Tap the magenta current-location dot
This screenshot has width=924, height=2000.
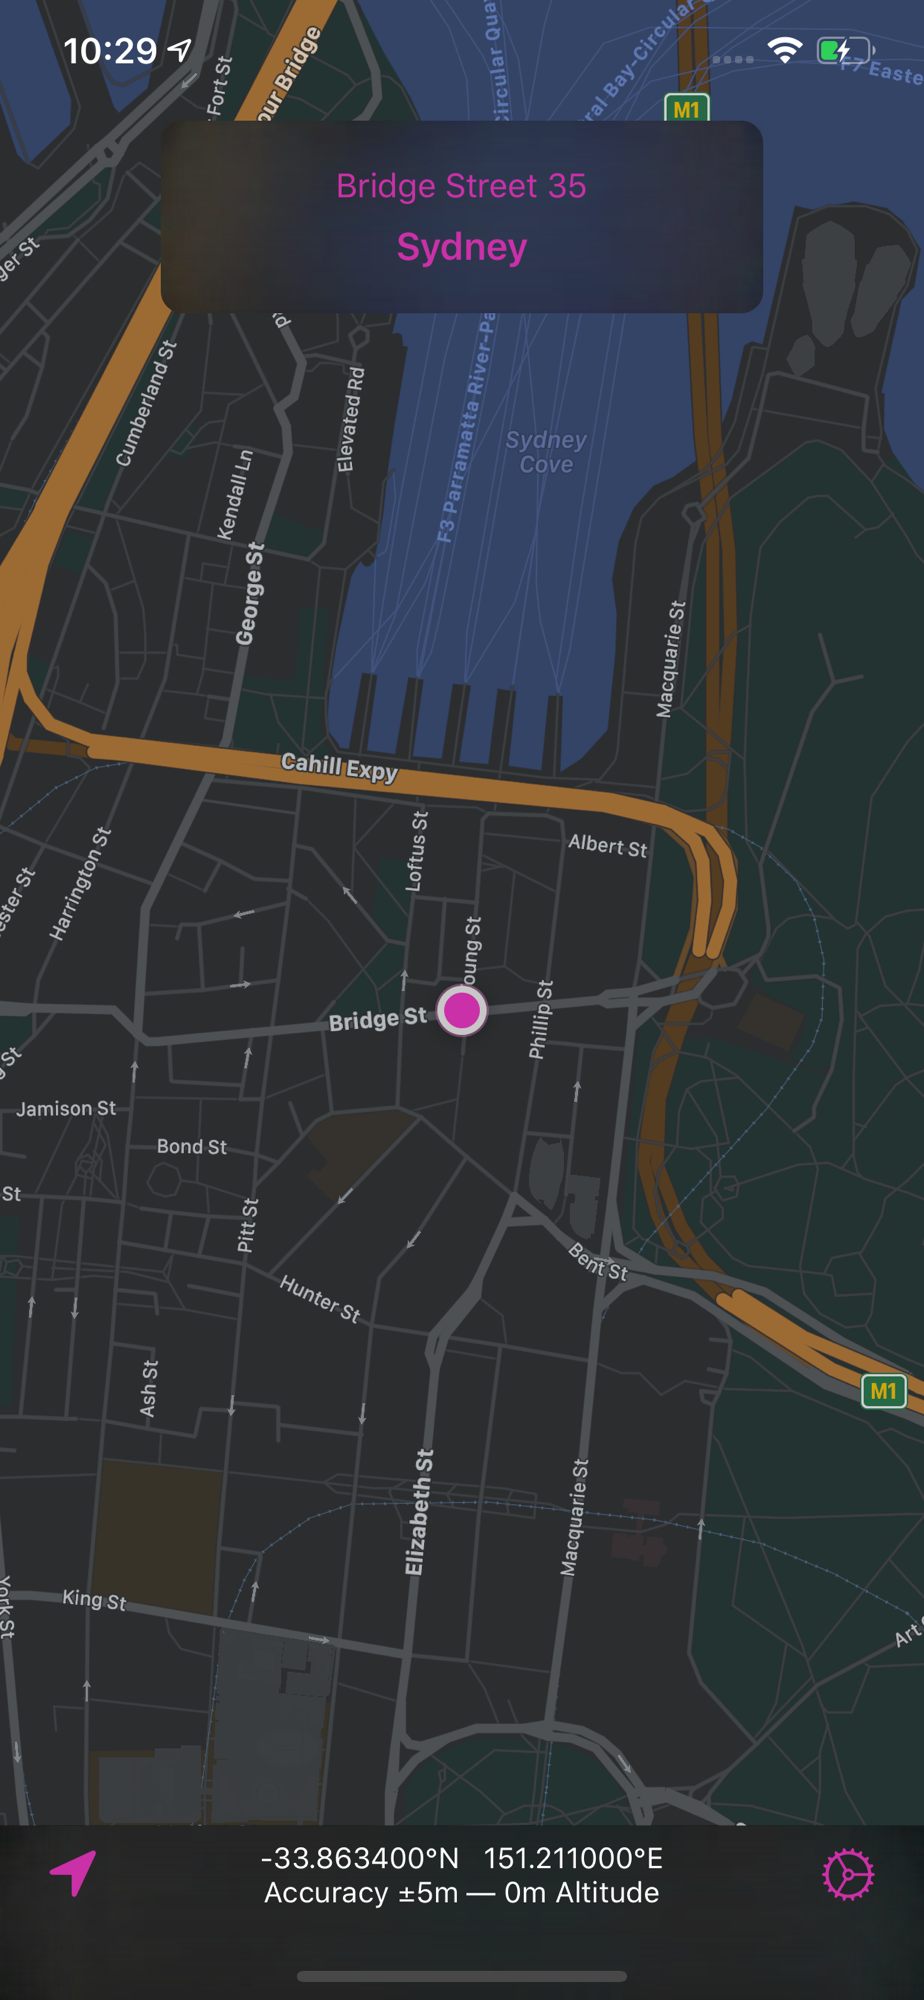(x=462, y=1010)
